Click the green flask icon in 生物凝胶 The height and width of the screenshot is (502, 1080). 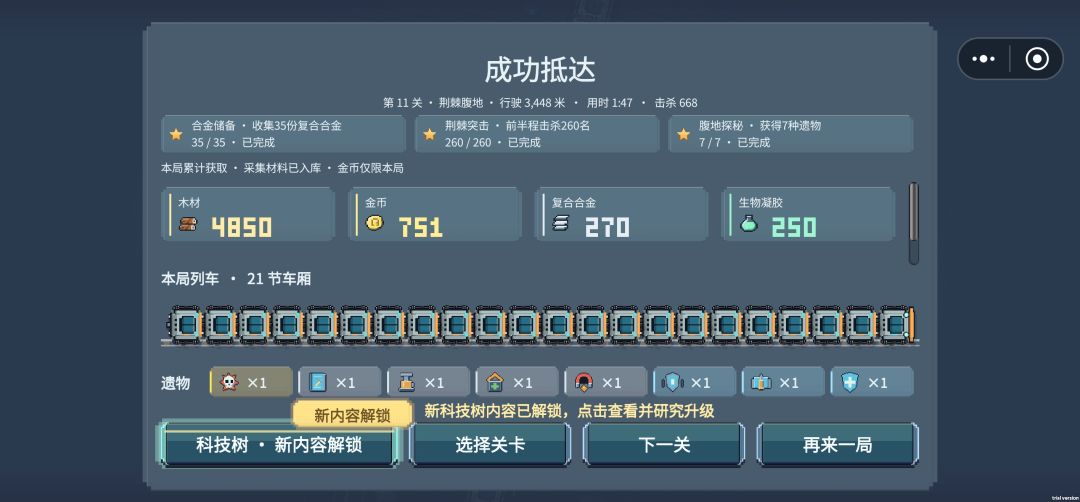click(x=749, y=223)
